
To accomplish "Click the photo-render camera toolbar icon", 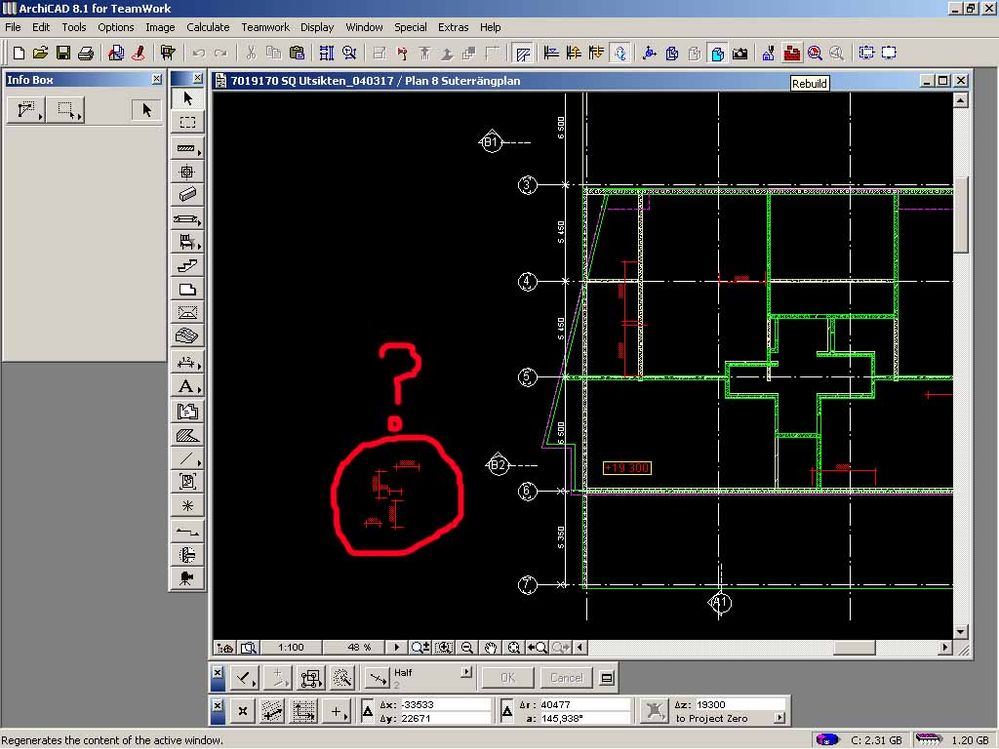I will pos(740,53).
